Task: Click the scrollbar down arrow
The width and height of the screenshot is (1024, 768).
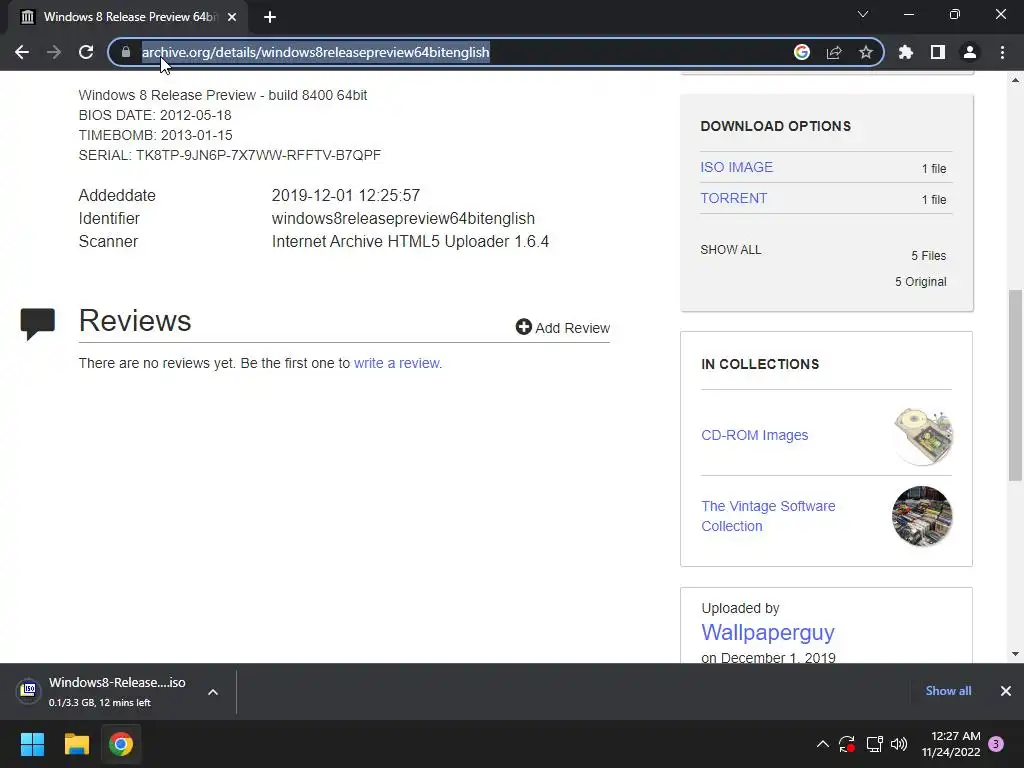Action: pos(1015,654)
